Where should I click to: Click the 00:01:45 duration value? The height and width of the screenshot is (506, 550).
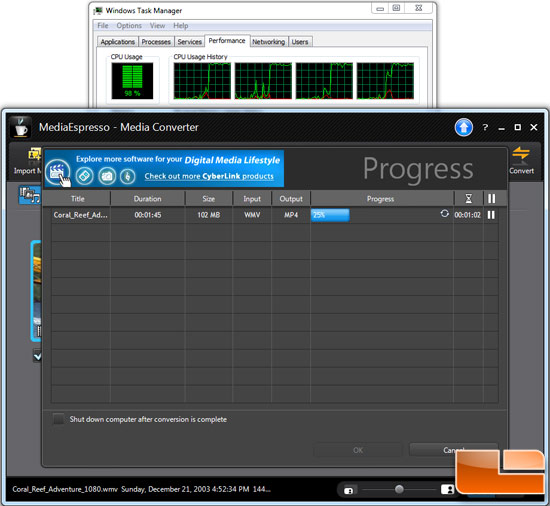148,215
